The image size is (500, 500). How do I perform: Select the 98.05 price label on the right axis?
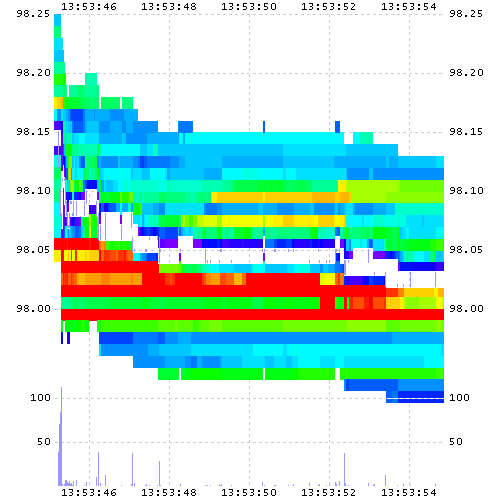tap(466, 250)
